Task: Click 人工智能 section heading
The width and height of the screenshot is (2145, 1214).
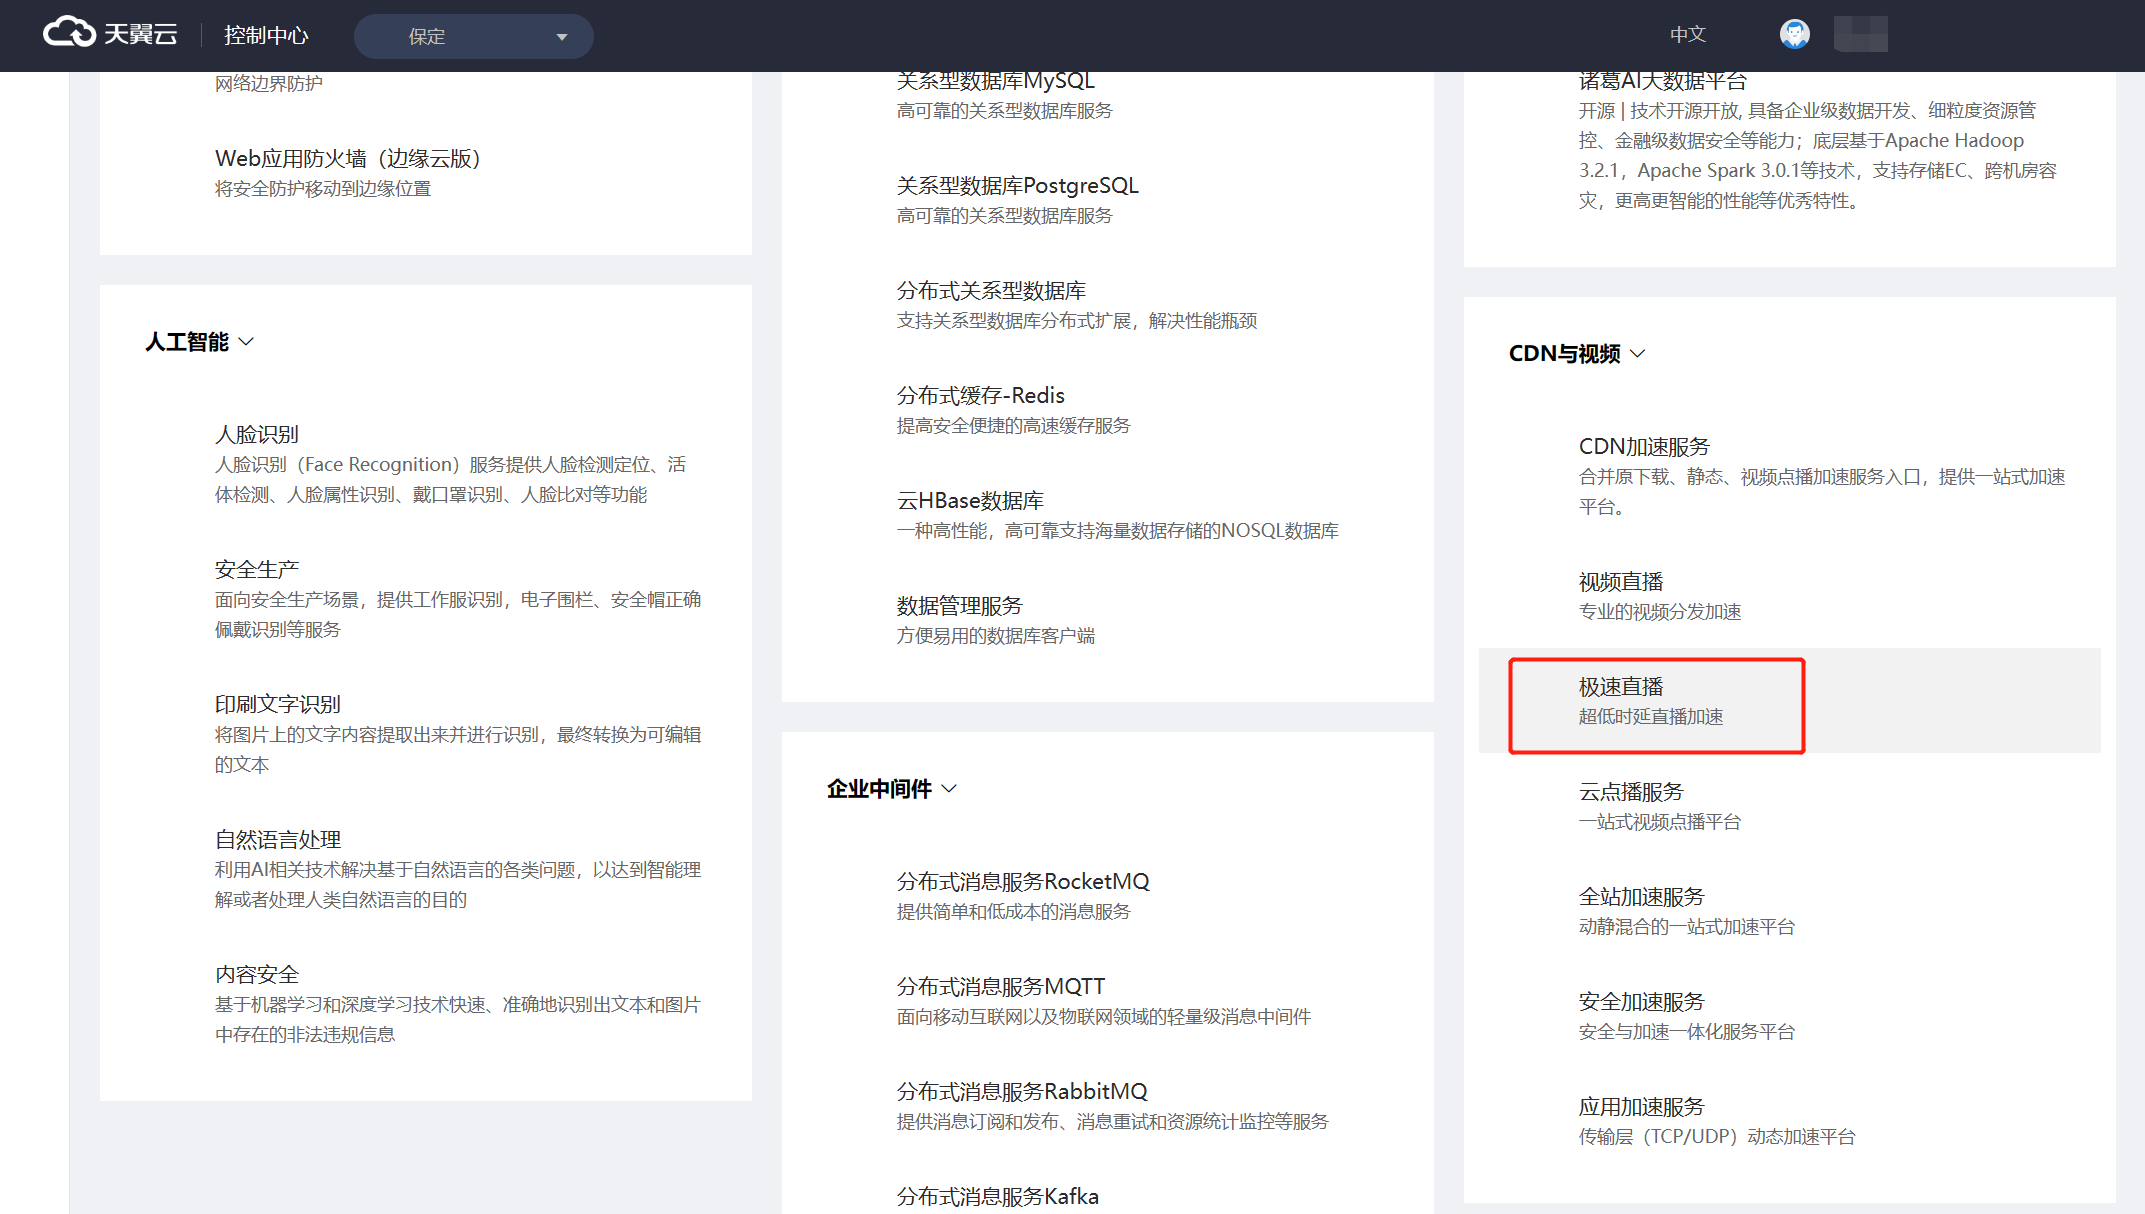Action: pyautogui.click(x=187, y=342)
